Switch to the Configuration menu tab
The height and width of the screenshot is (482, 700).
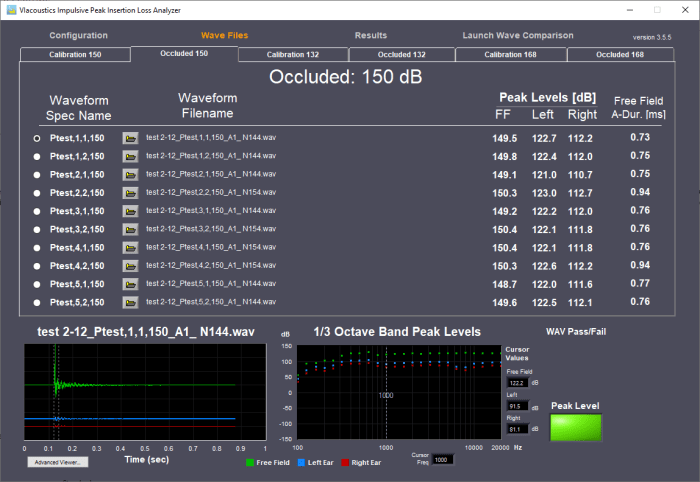pos(79,35)
